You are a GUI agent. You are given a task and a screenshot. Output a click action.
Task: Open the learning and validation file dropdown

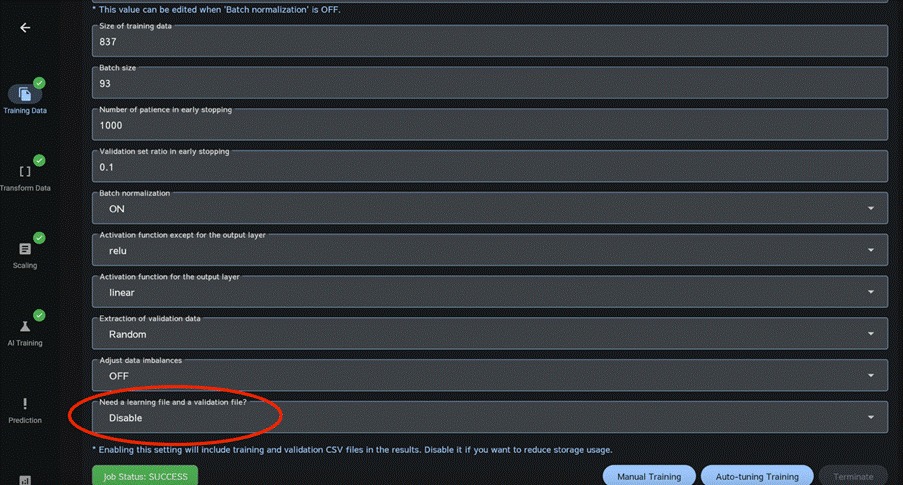489,418
